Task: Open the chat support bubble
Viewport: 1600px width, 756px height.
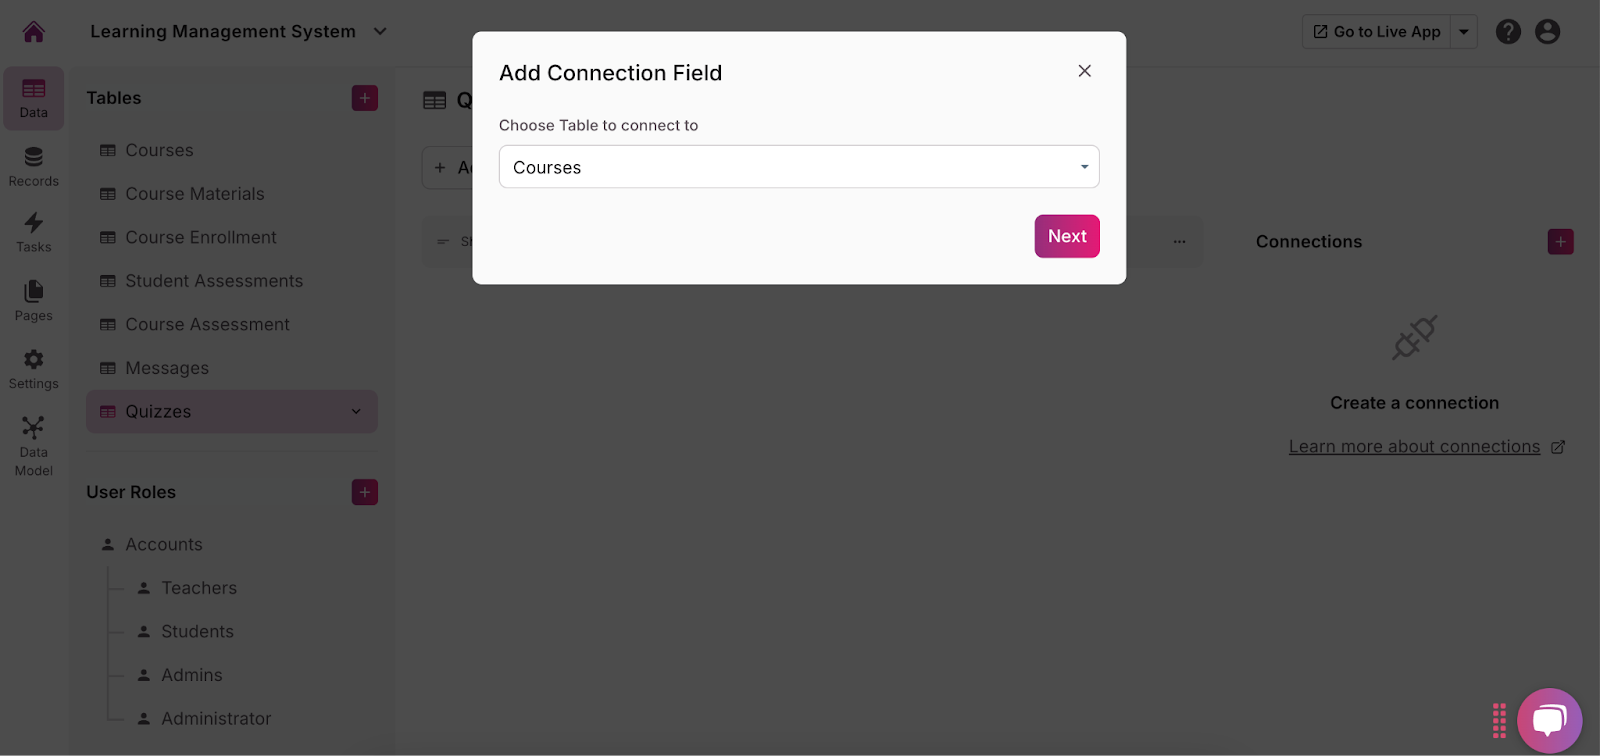Action: pyautogui.click(x=1549, y=720)
